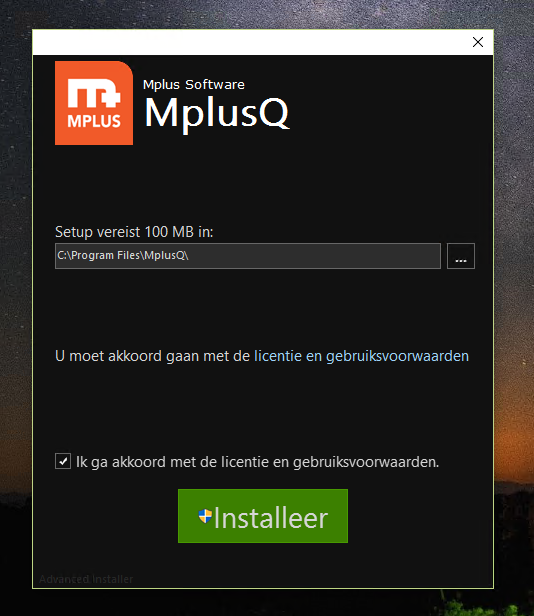Click the 'Ik ga akkoord' checkbox label
Viewport: 534px width, 616px height.
257,462
